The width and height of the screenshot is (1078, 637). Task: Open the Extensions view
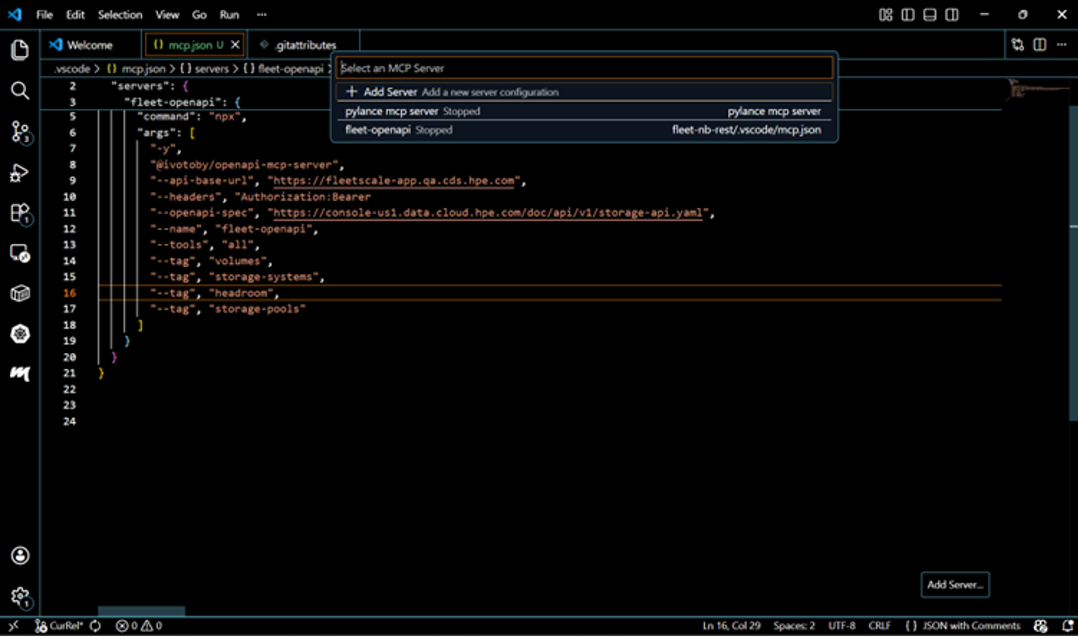click(20, 213)
